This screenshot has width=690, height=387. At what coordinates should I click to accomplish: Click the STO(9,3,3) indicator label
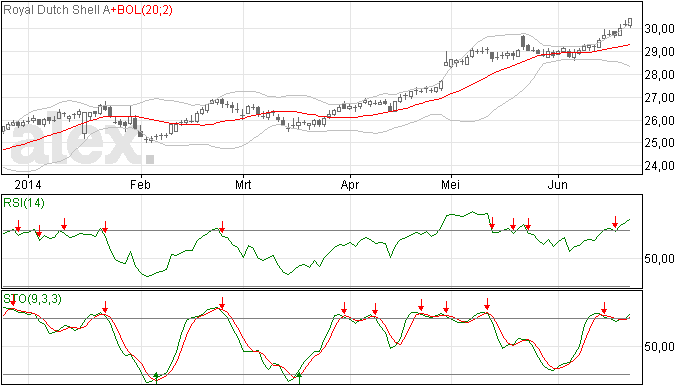(33, 299)
